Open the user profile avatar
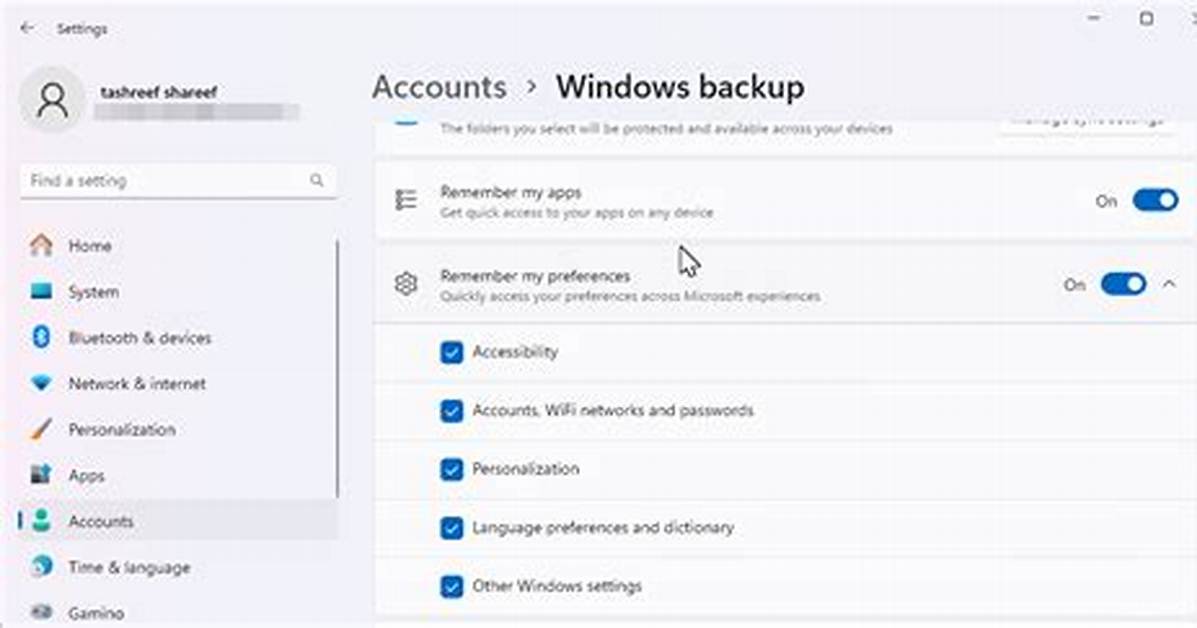Viewport: 1197px width, 628px height. point(52,99)
